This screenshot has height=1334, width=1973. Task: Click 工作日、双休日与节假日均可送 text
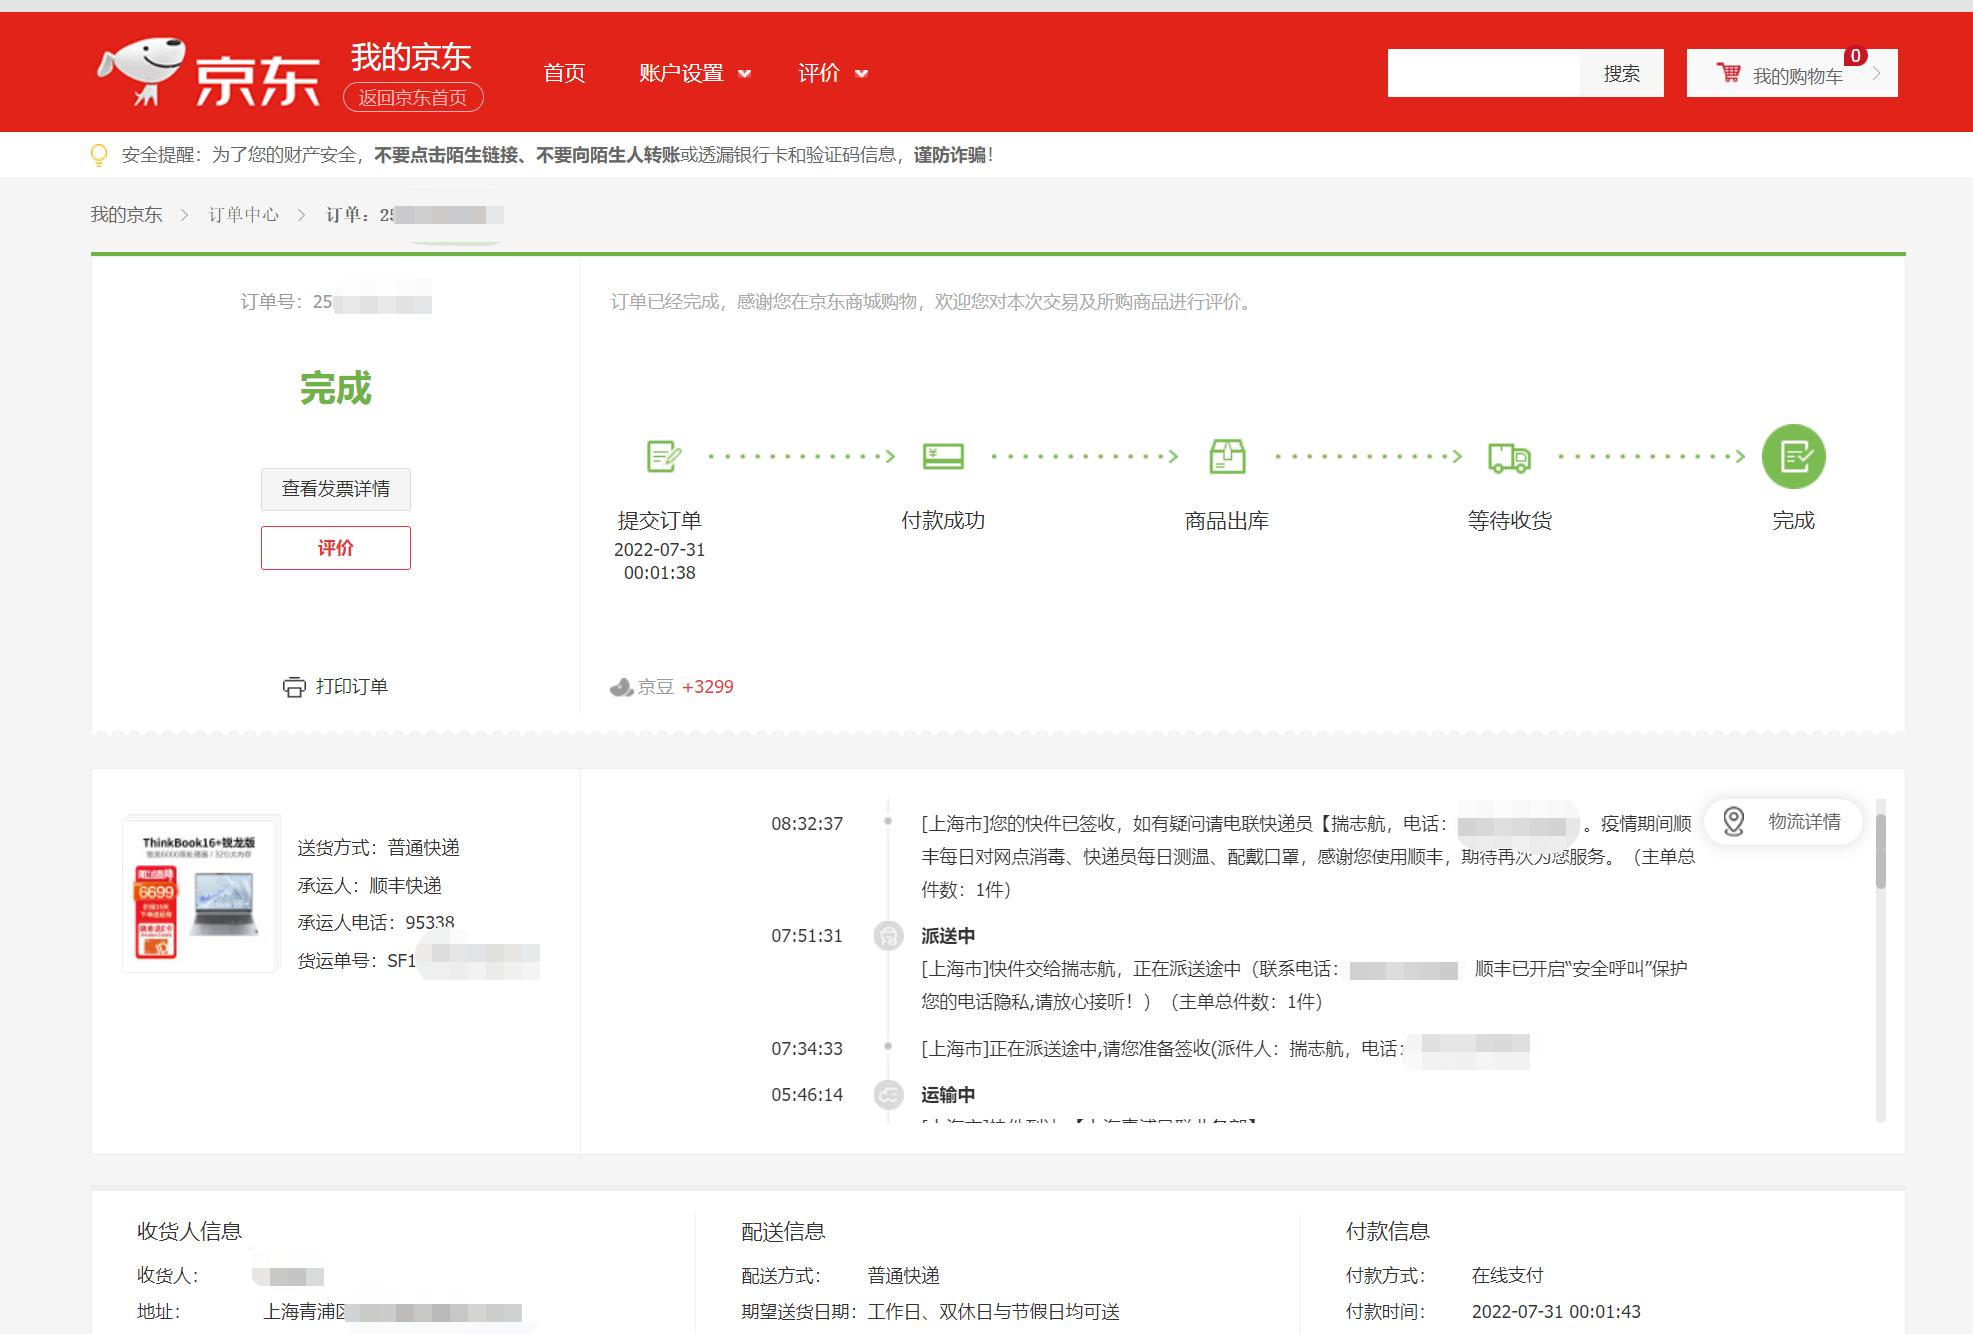[x=994, y=1312]
